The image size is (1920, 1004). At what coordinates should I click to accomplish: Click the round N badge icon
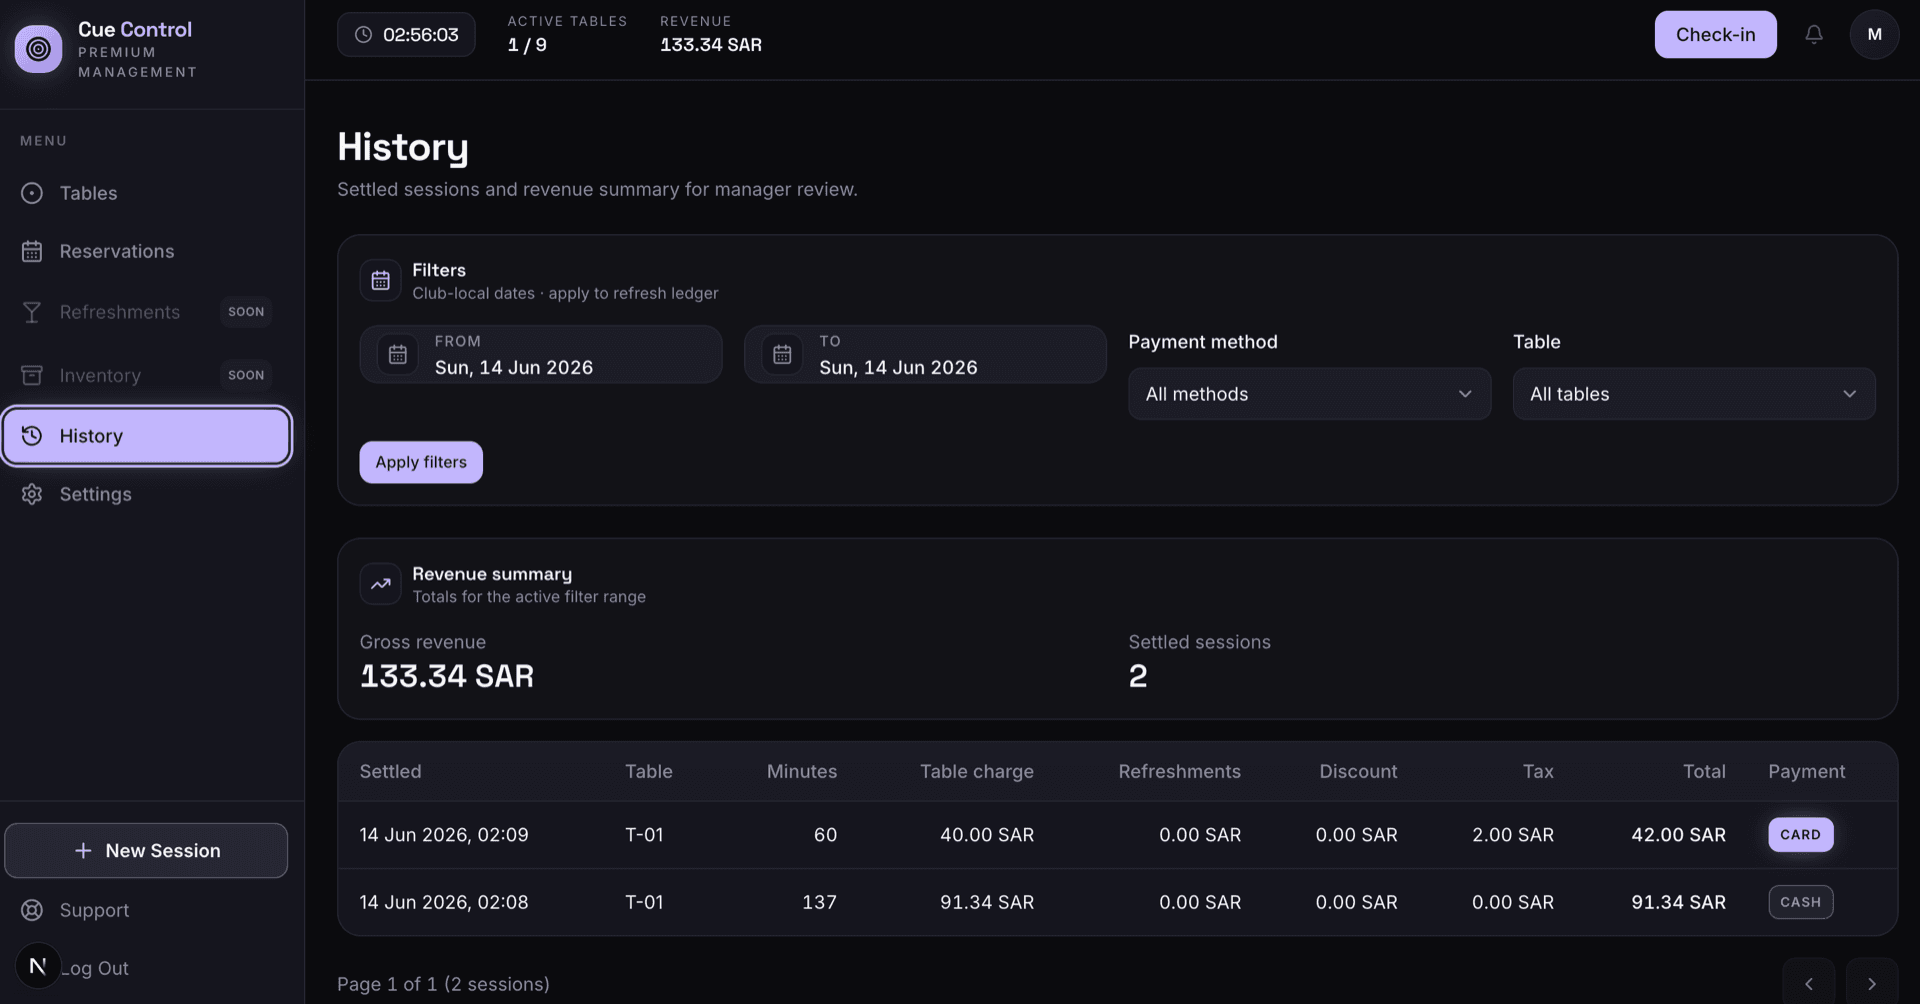click(x=38, y=966)
